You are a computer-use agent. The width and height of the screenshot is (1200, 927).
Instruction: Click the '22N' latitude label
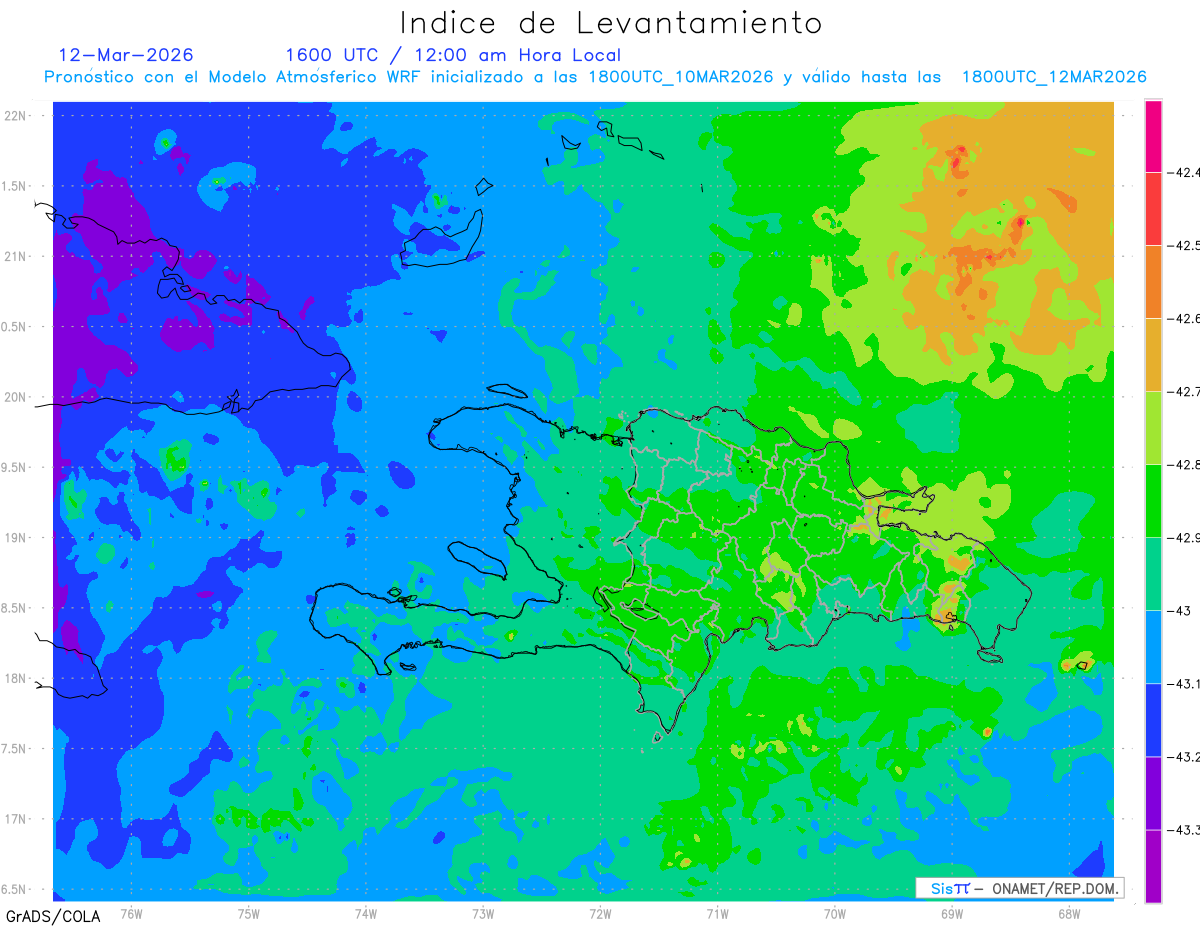(x=14, y=115)
